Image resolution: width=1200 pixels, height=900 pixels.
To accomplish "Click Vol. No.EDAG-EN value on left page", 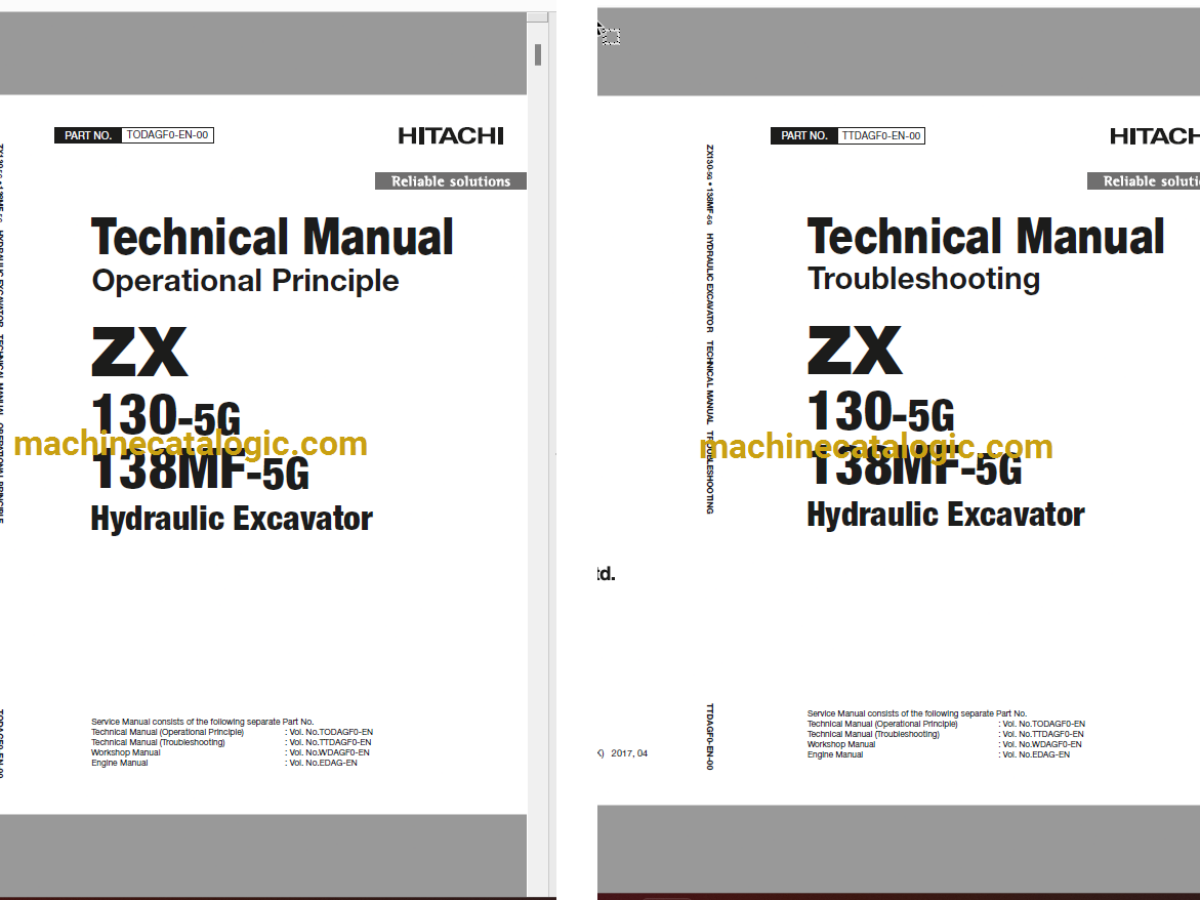I will 321,763.
